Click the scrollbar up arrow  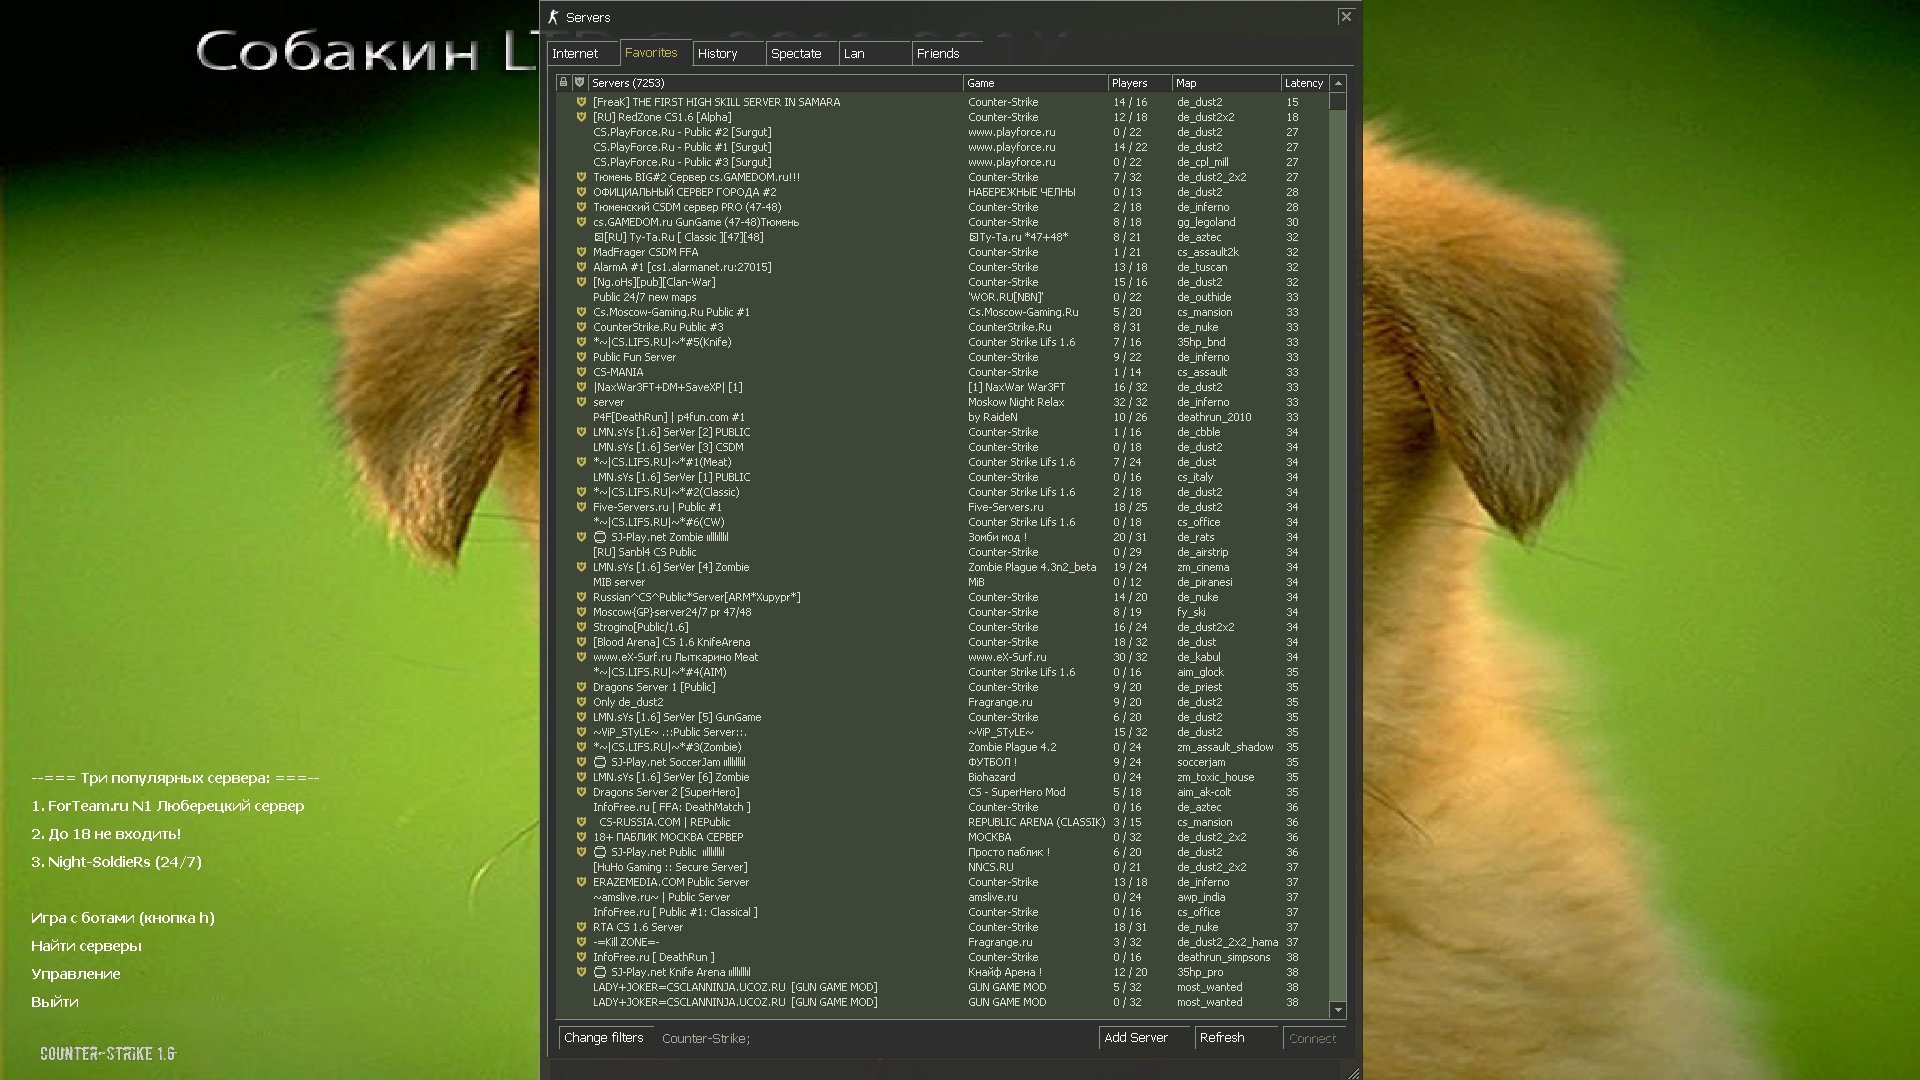tap(1338, 83)
